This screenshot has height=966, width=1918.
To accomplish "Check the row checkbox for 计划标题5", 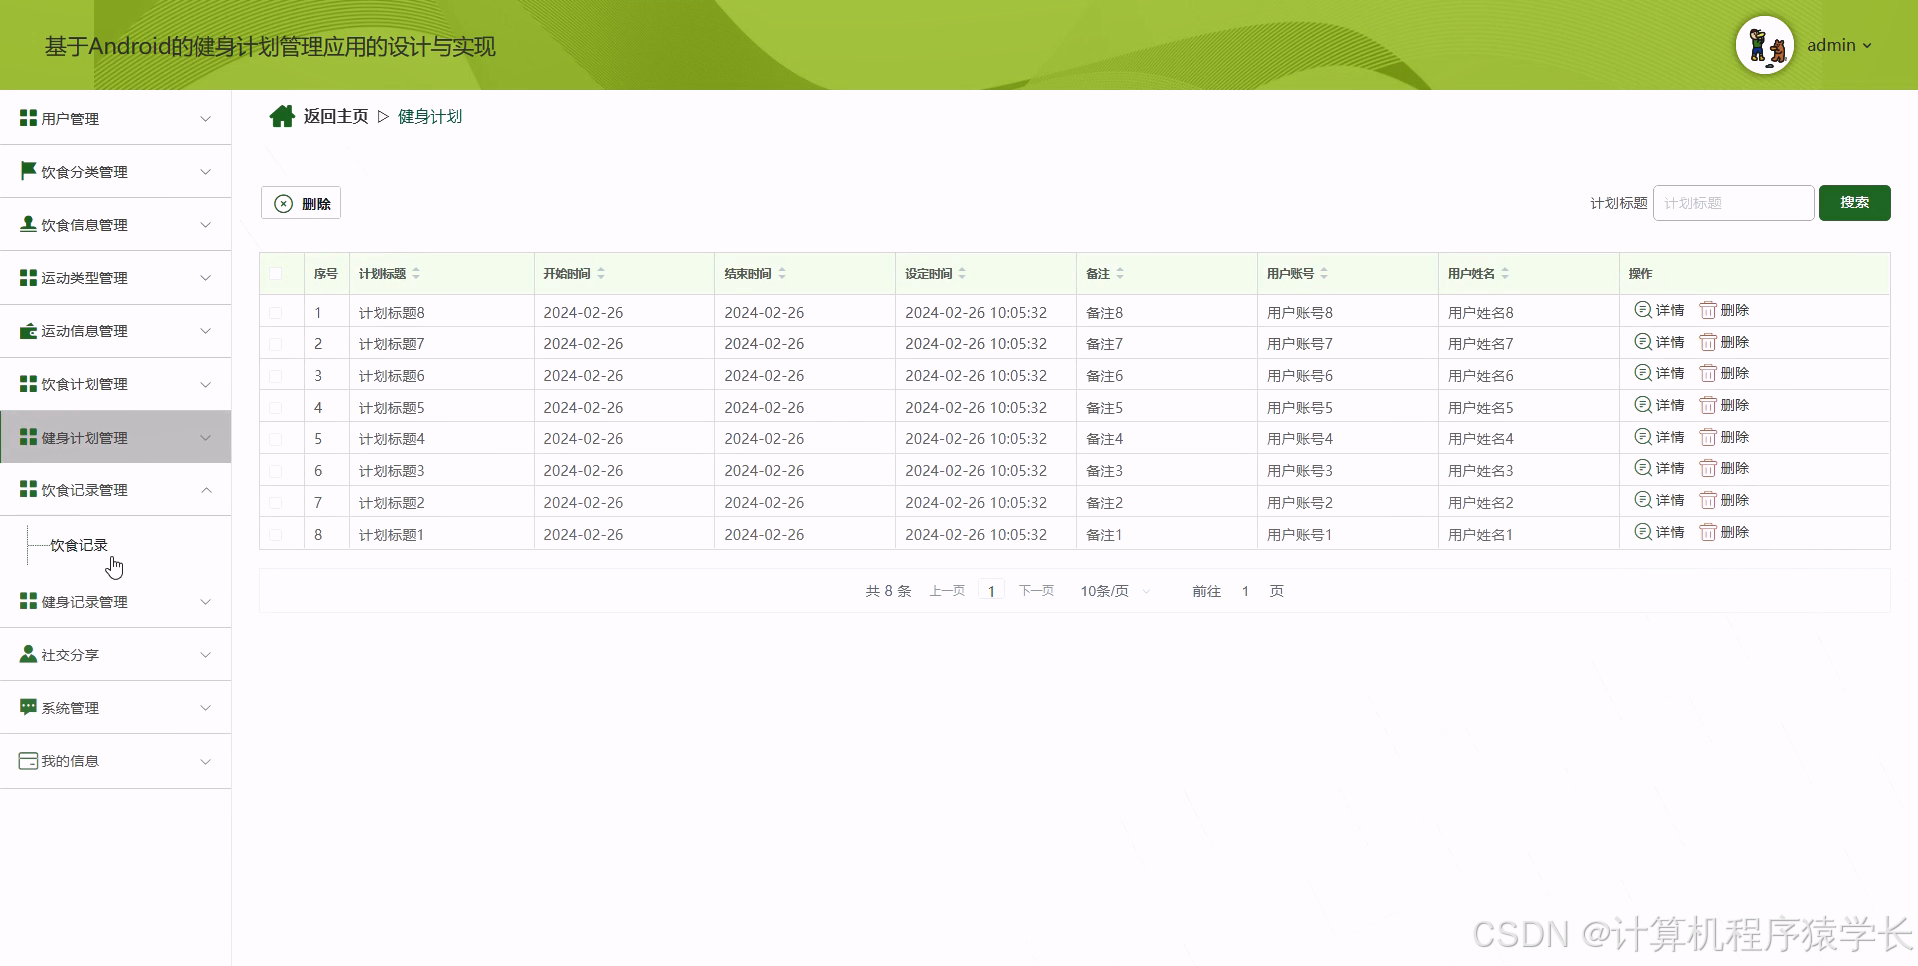I will (x=276, y=408).
